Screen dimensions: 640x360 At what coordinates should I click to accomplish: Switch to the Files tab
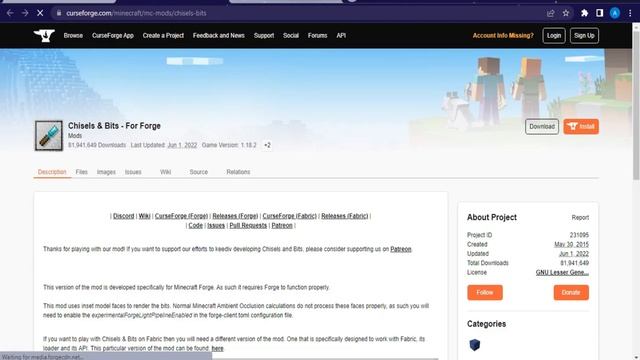[82, 172]
